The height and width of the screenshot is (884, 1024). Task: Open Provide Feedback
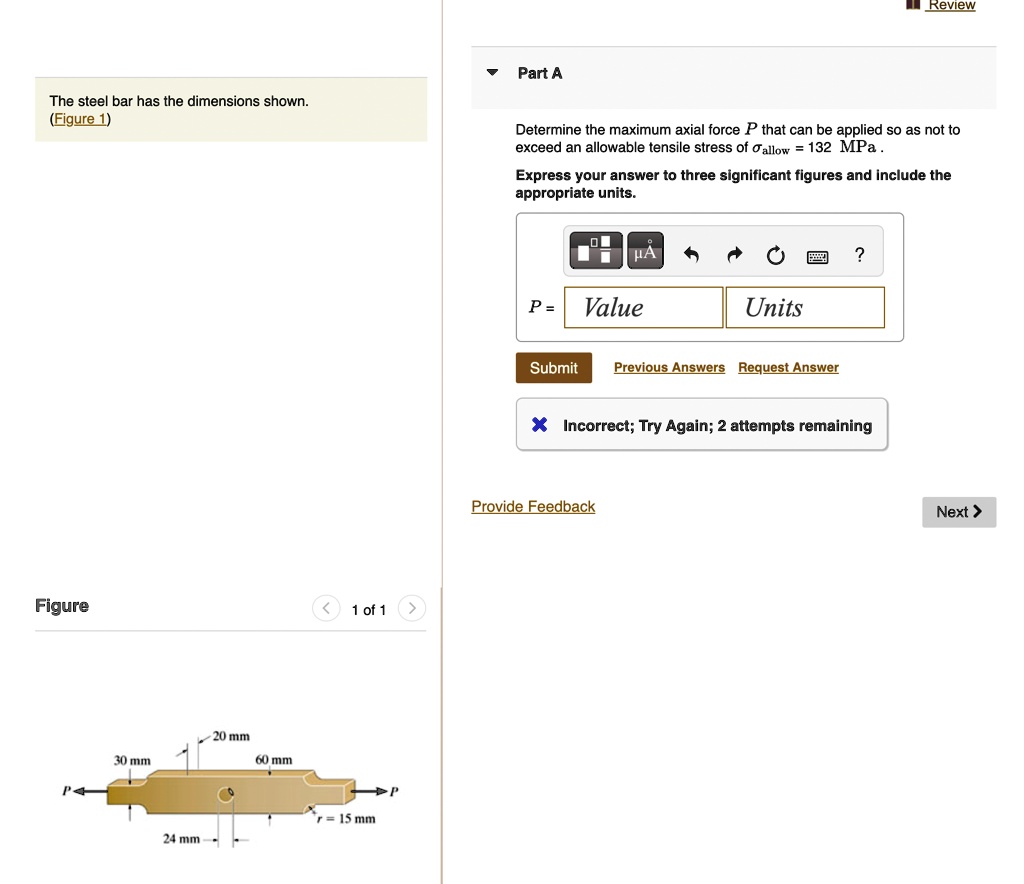coord(533,506)
